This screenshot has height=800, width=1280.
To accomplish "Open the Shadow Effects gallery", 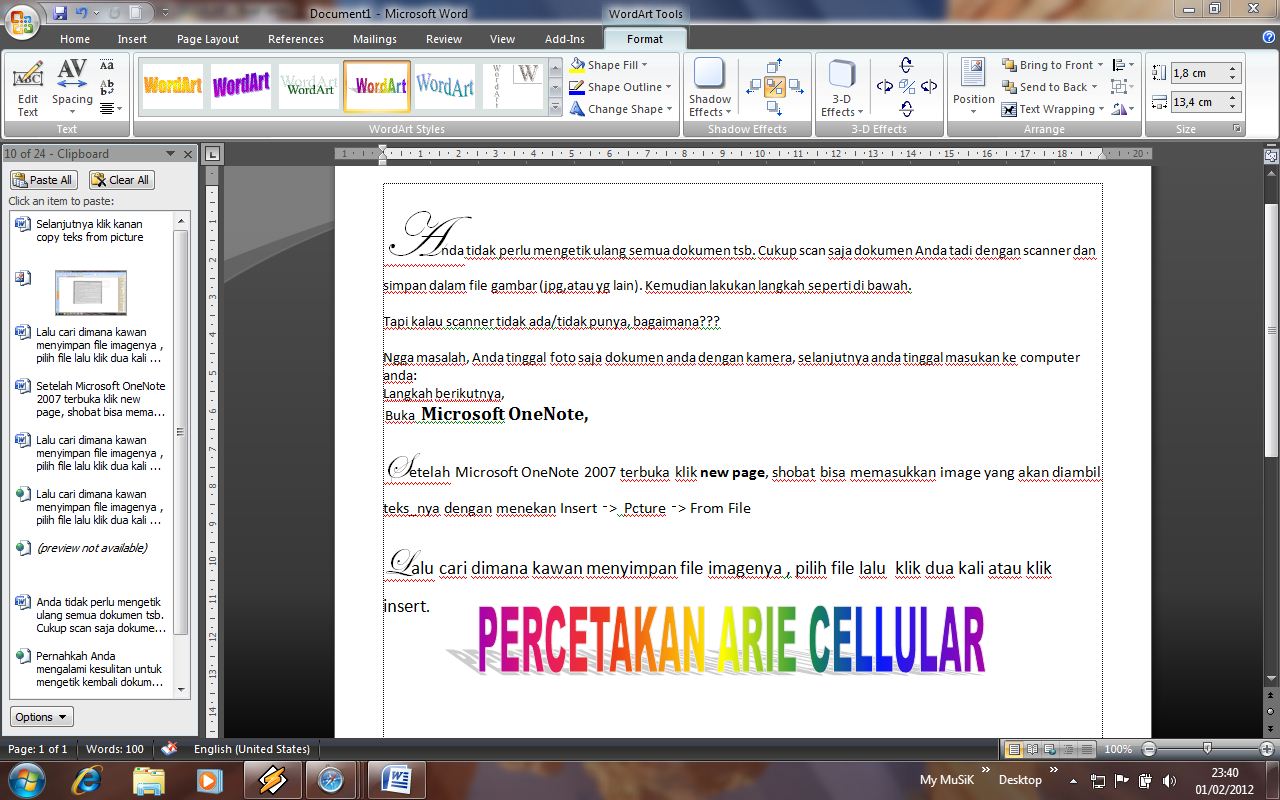I will pos(710,88).
